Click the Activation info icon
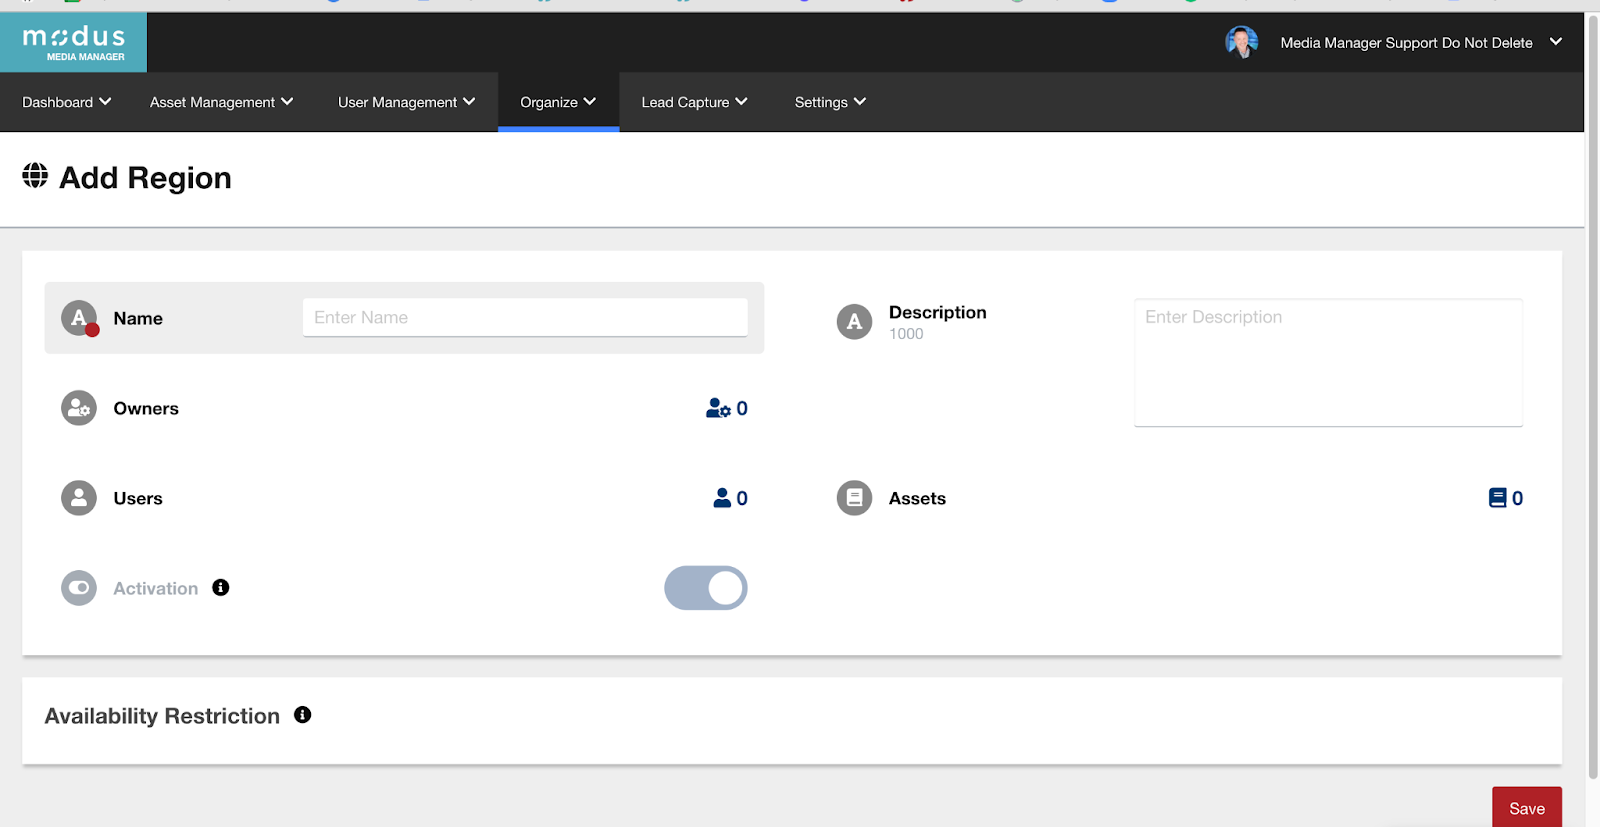The height and width of the screenshot is (827, 1600). point(221,588)
